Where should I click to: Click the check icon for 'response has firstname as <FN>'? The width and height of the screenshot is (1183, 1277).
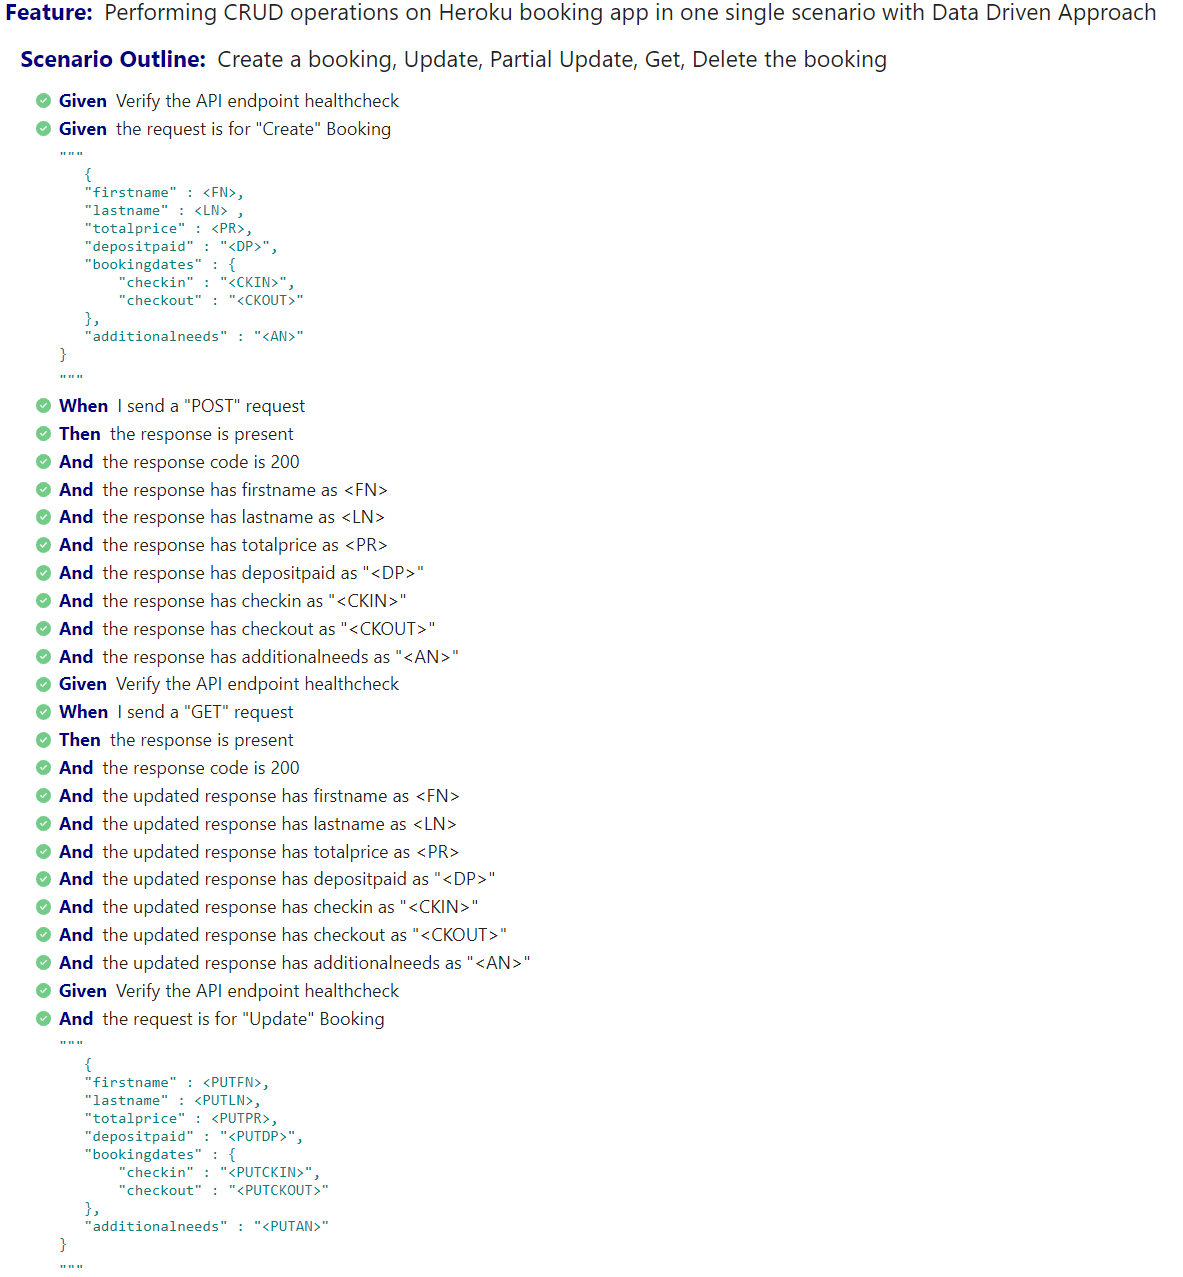tap(43, 489)
